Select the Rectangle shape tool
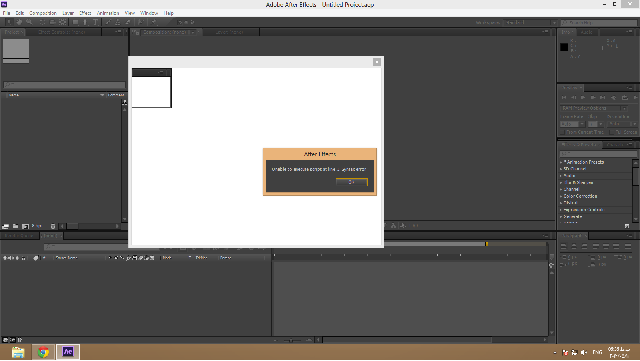This screenshot has height=361, width=640. [76, 22]
